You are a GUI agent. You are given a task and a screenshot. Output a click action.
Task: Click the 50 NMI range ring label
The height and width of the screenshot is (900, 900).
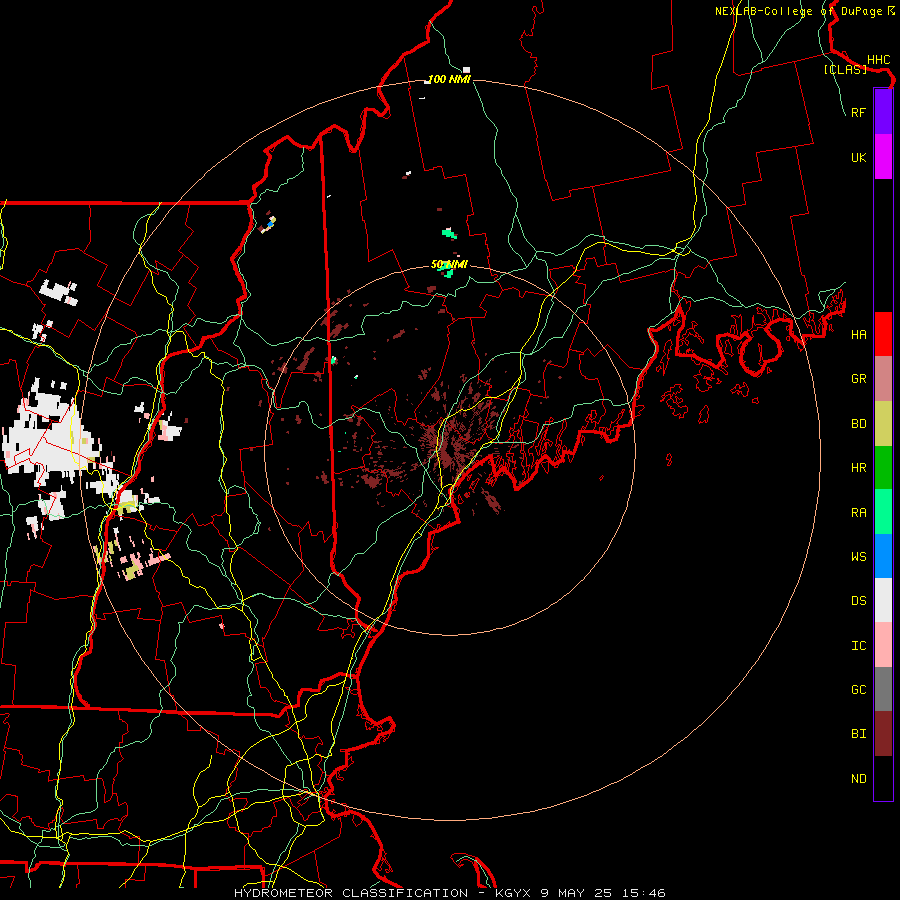click(449, 265)
